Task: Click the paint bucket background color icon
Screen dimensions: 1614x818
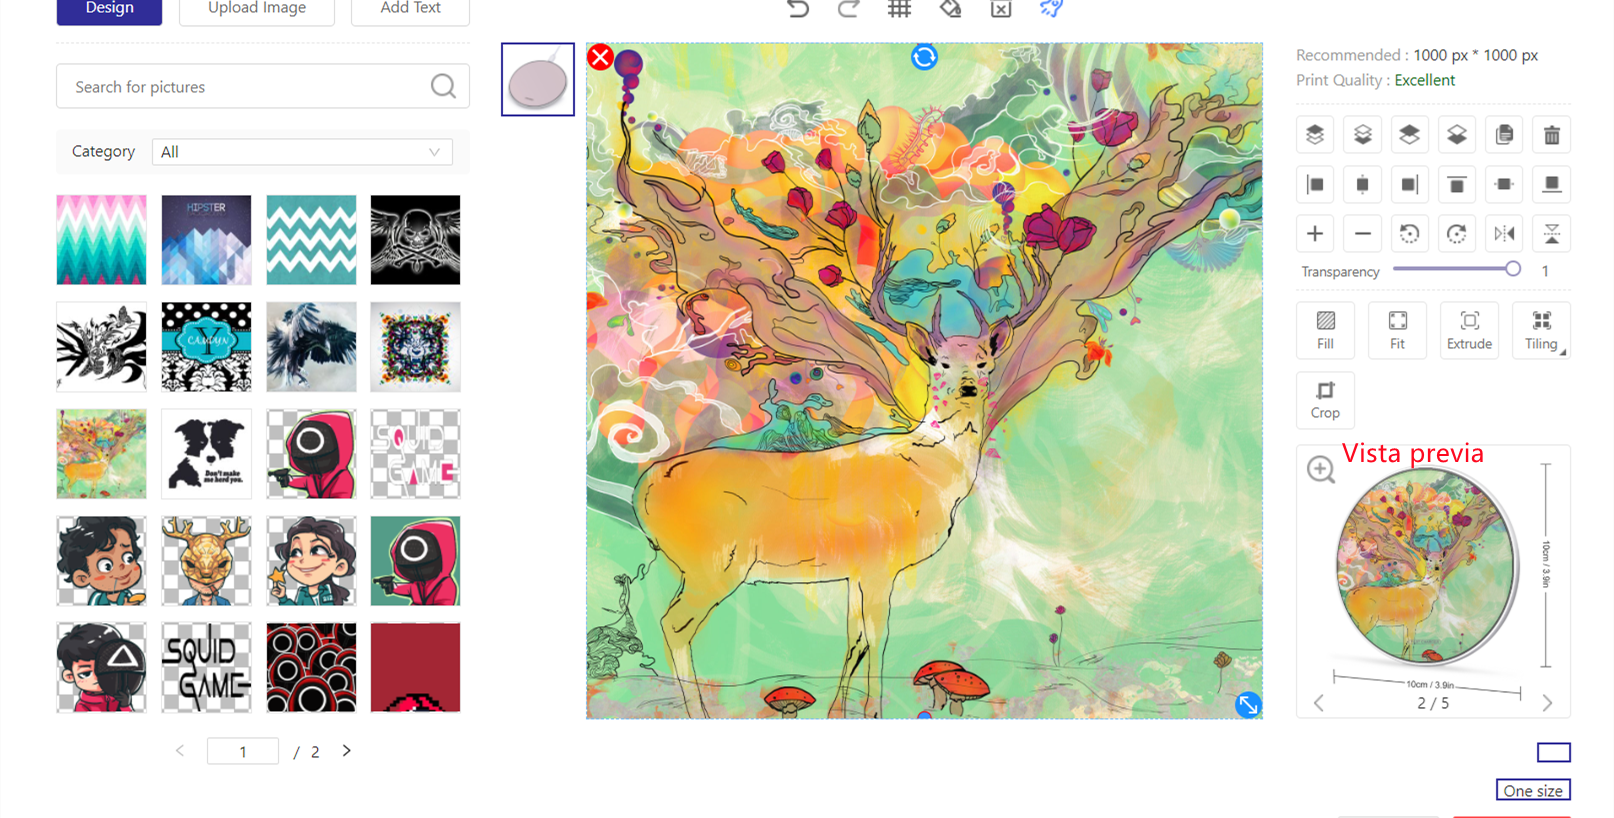Action: pyautogui.click(x=950, y=9)
